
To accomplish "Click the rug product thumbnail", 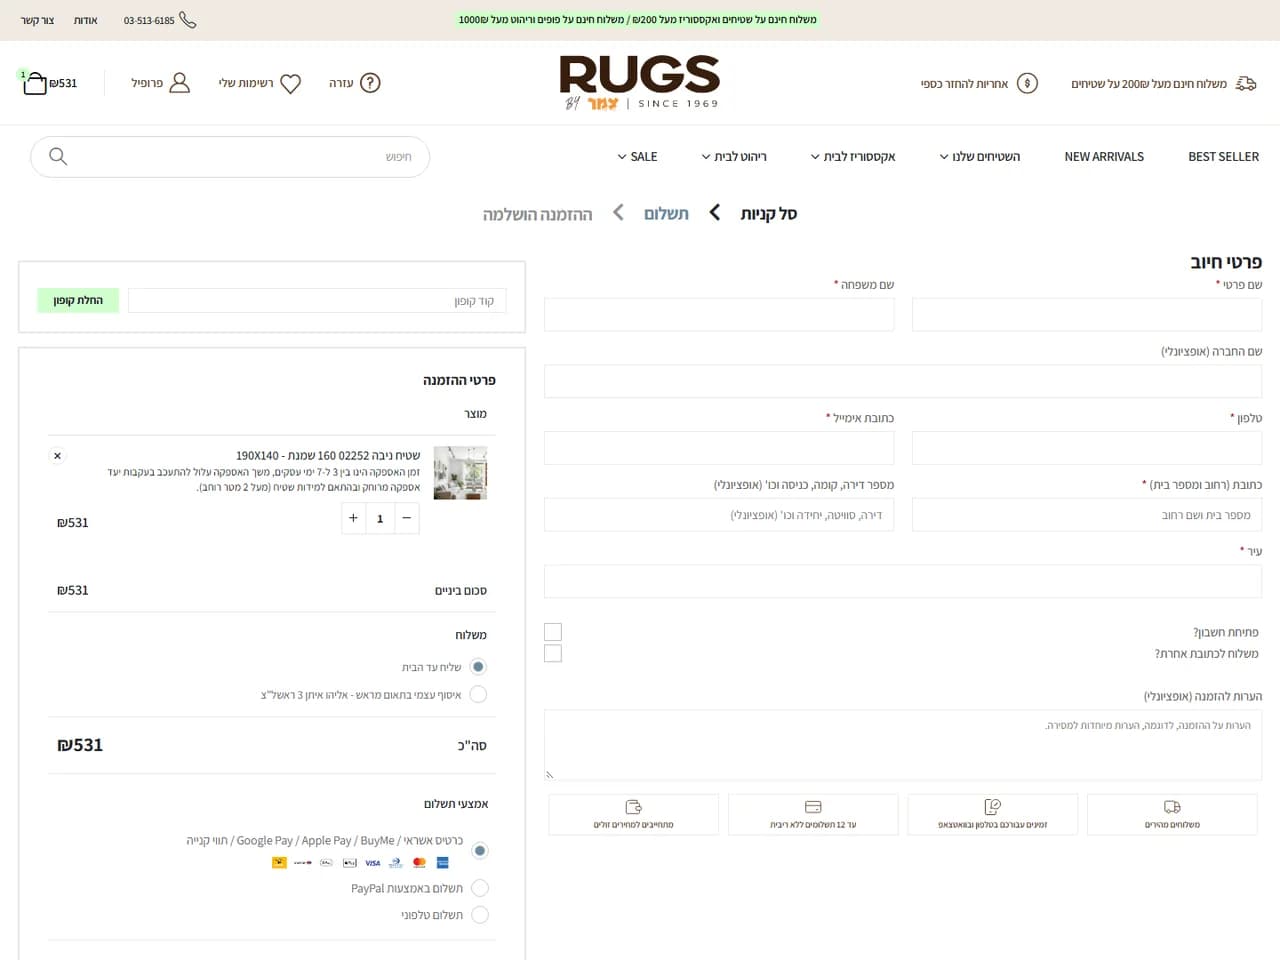I will point(460,473).
